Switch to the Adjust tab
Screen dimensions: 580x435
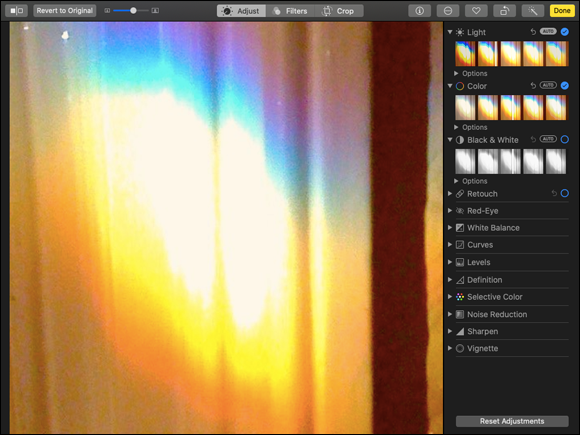(x=241, y=11)
